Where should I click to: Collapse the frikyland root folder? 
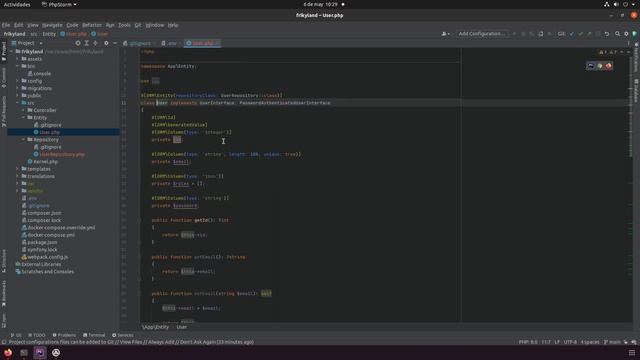(11, 52)
